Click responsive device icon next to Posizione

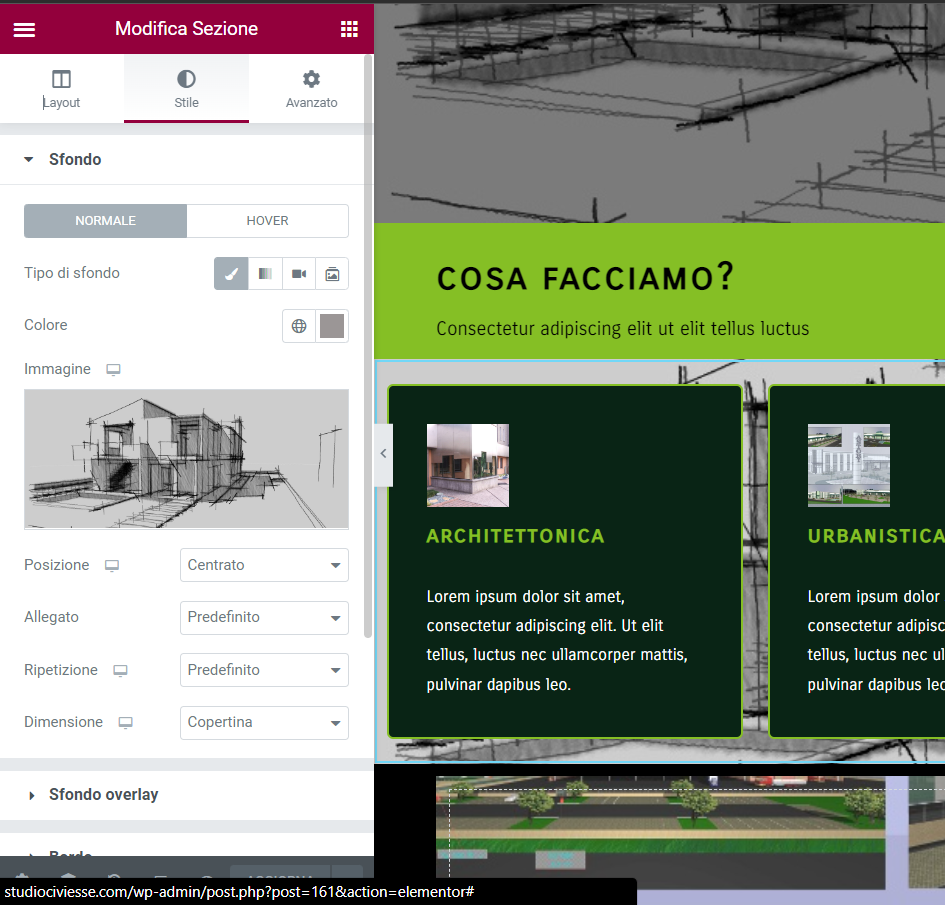point(112,566)
